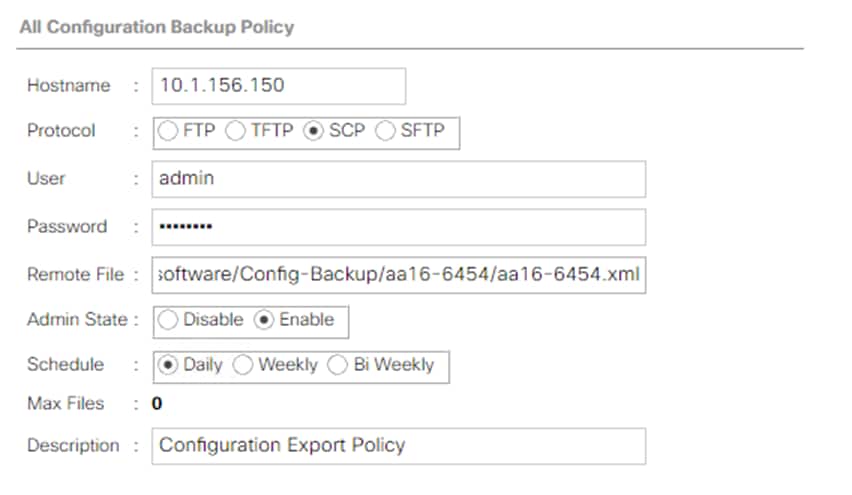Set Admin State to Disable
The height and width of the screenshot is (495, 852).
(x=169, y=321)
